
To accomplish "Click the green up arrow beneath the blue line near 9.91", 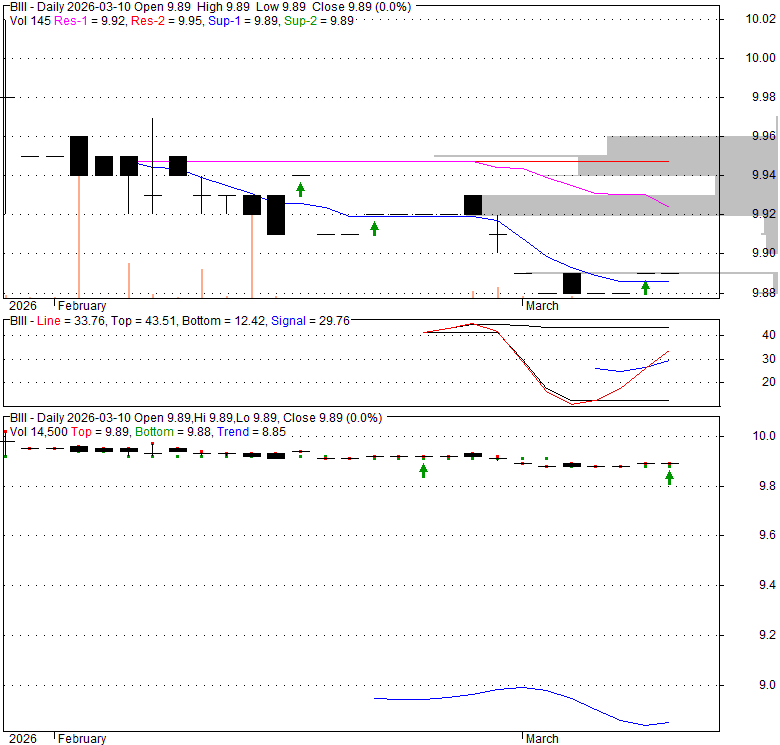I will pos(374,229).
